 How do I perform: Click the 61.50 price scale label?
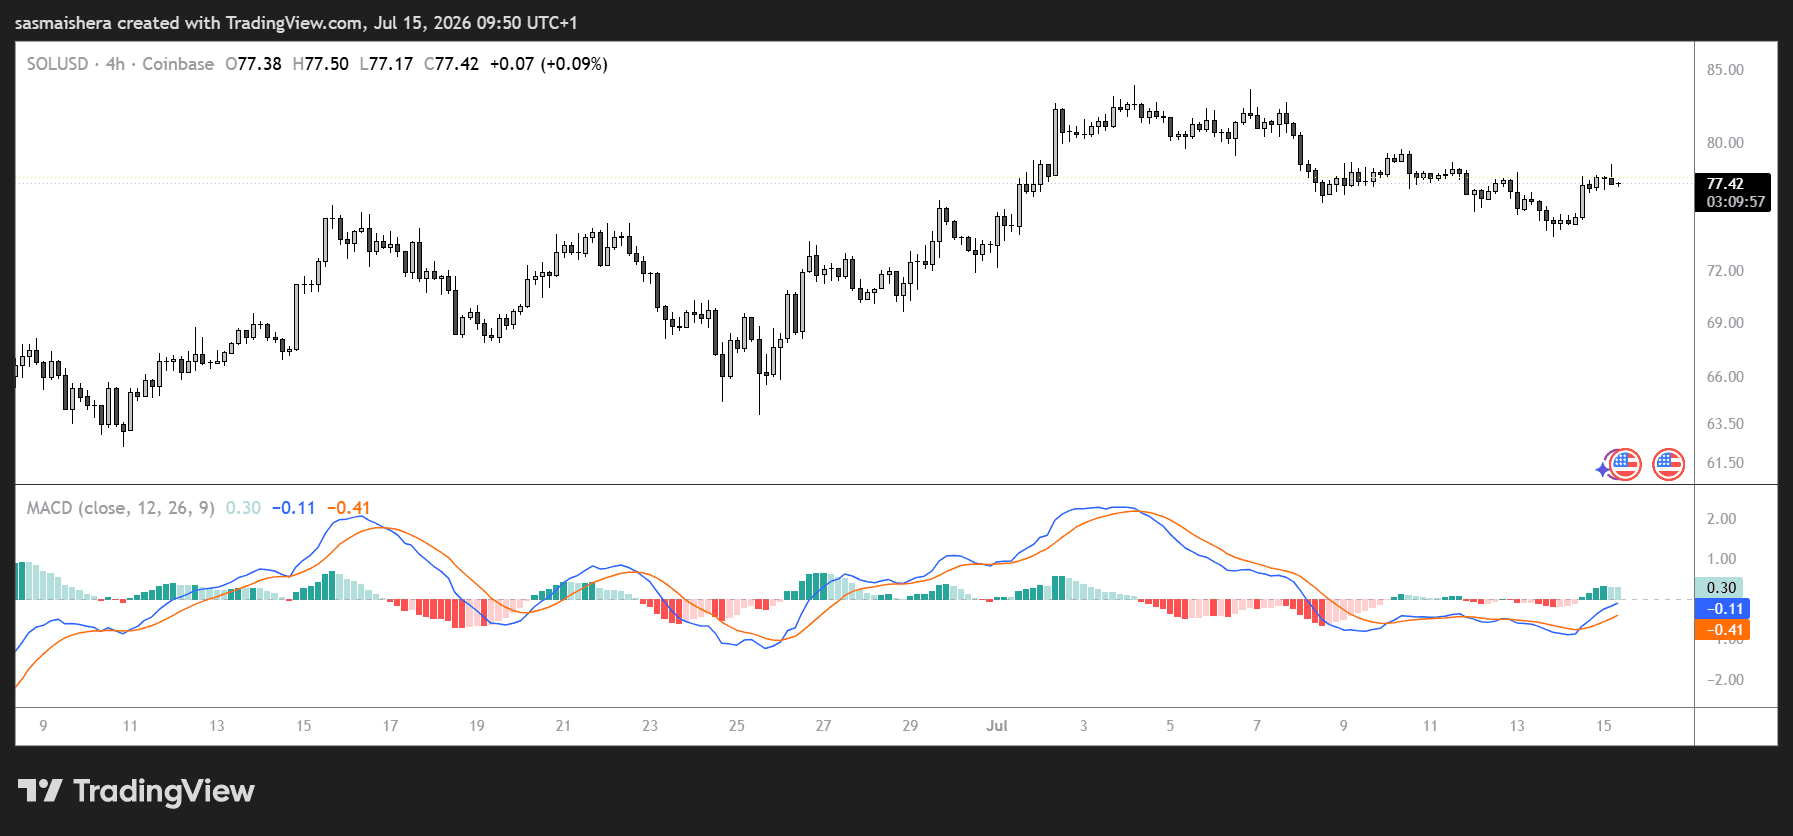point(1725,463)
